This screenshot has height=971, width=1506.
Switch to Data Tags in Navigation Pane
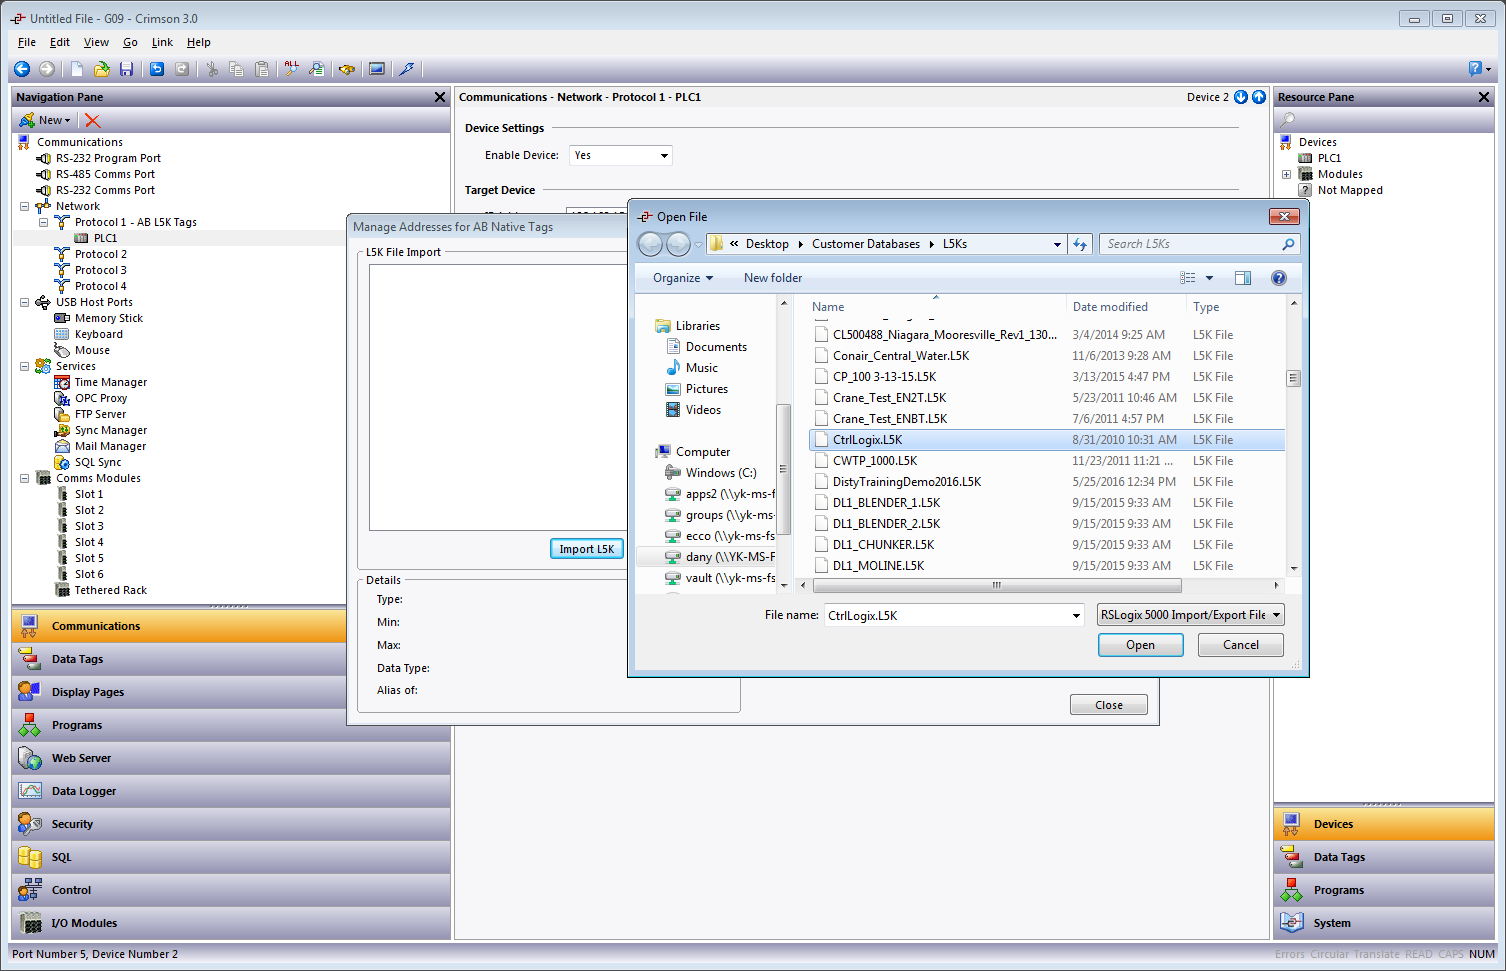pyautogui.click(x=231, y=659)
